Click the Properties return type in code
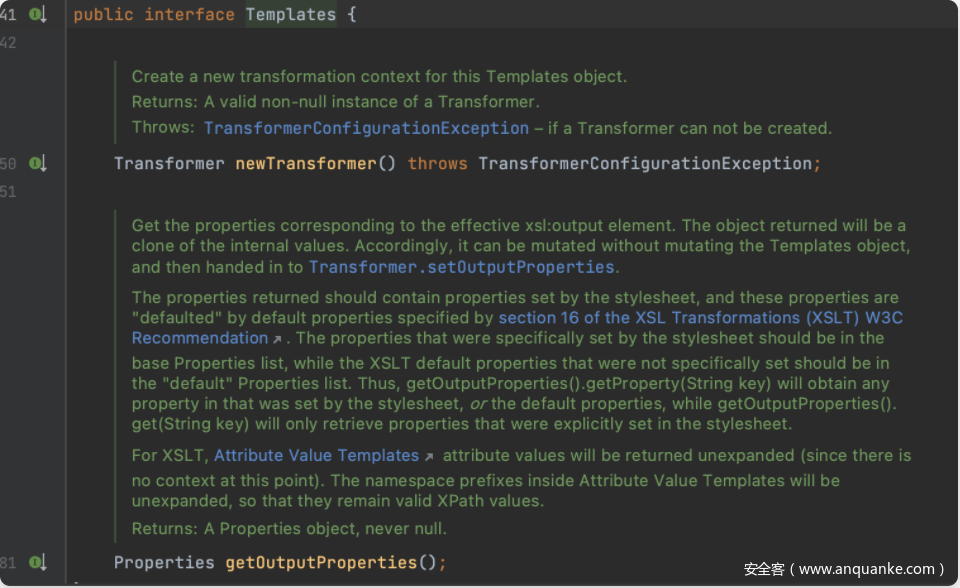 pyautogui.click(x=164, y=563)
